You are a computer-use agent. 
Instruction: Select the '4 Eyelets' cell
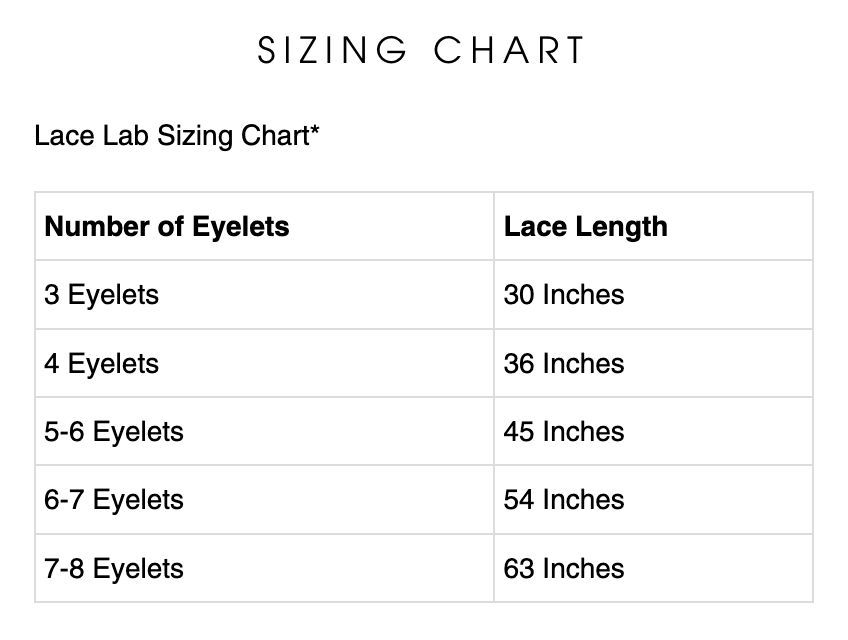101,363
